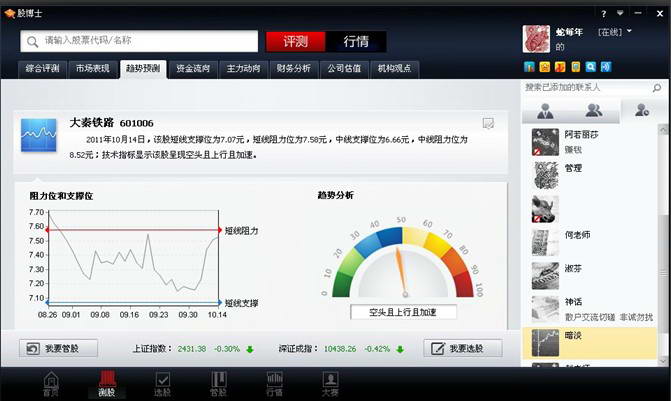Click the contact list scrollbar up arrow
The width and height of the screenshot is (671, 401).
(663, 129)
